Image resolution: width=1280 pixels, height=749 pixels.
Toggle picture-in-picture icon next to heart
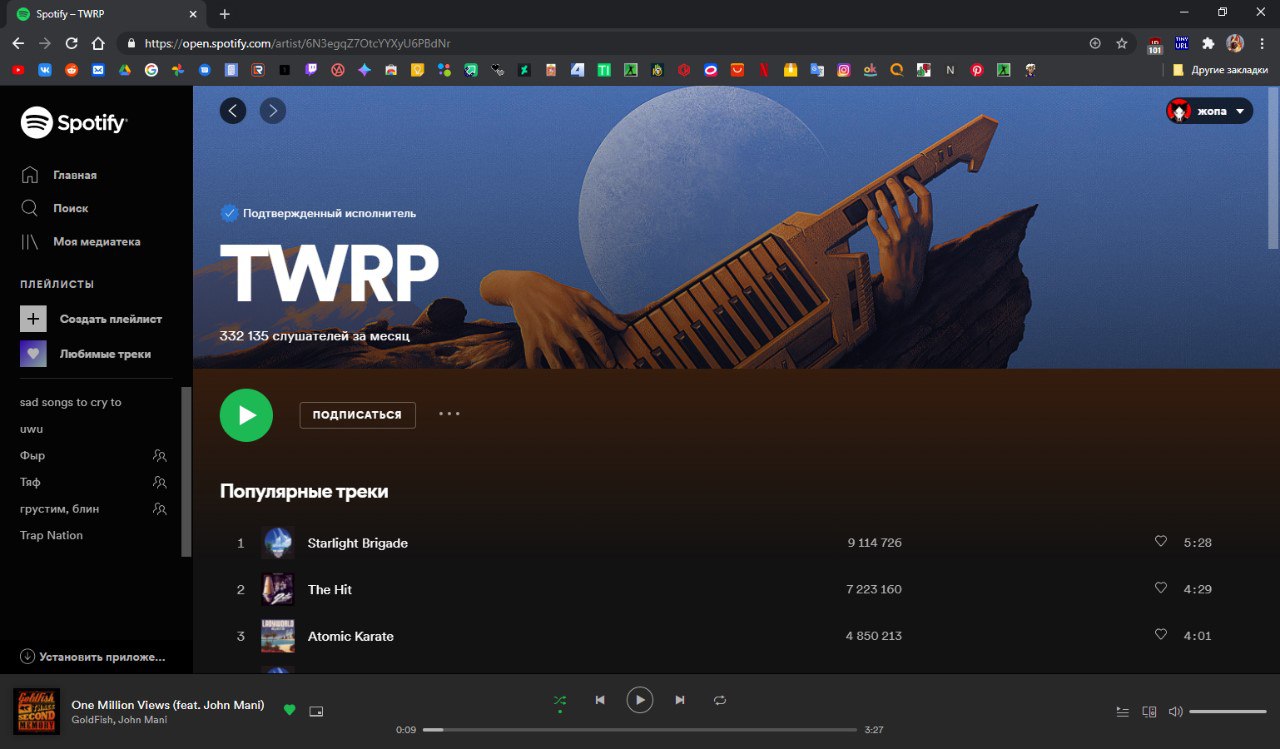[x=317, y=711]
